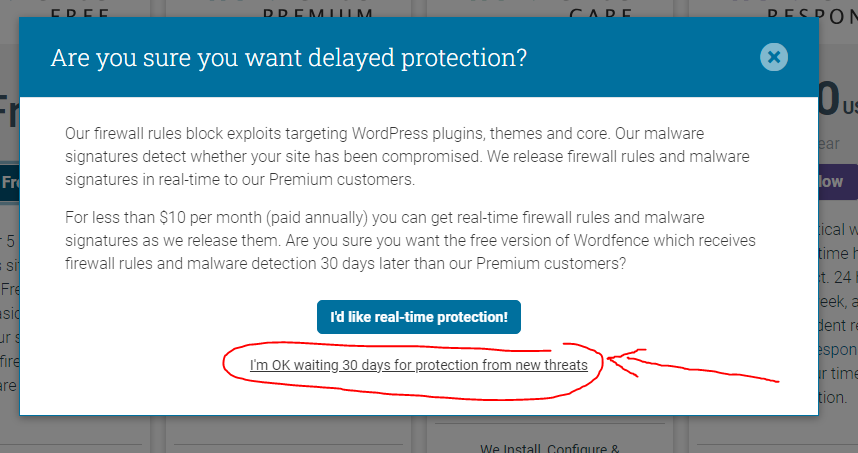This screenshot has width=858, height=453.
Task: Click the hand-drawn red arrow annotation
Action: (x=692, y=365)
